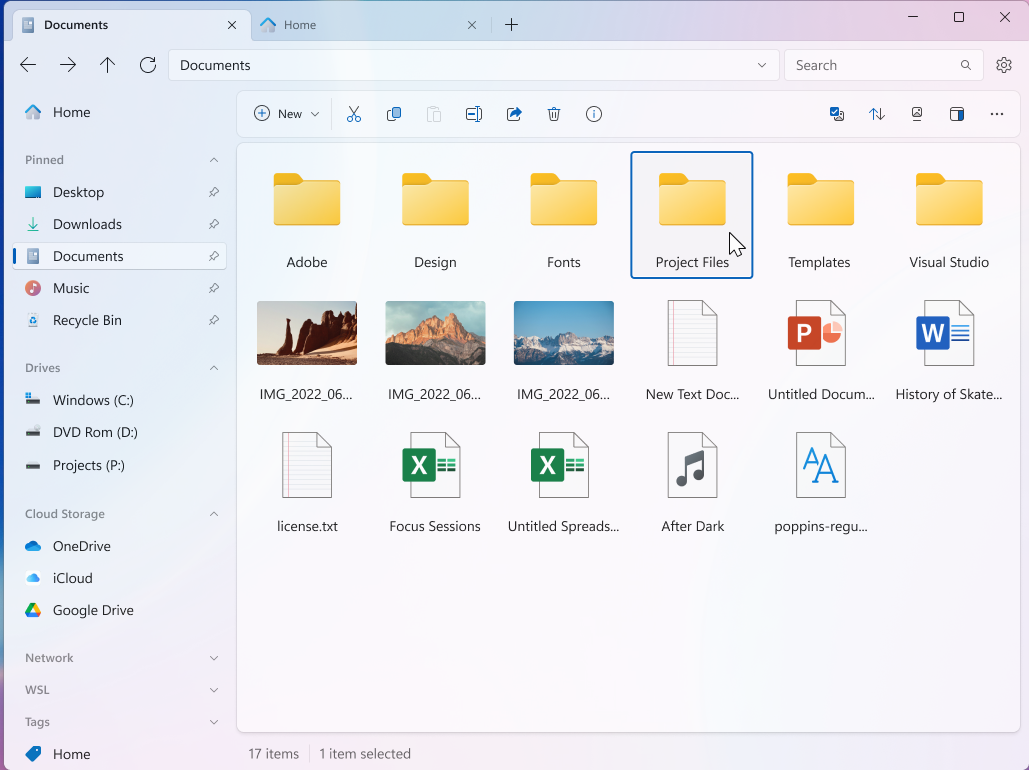
Task: Select the After Dark audio file
Action: (692, 480)
